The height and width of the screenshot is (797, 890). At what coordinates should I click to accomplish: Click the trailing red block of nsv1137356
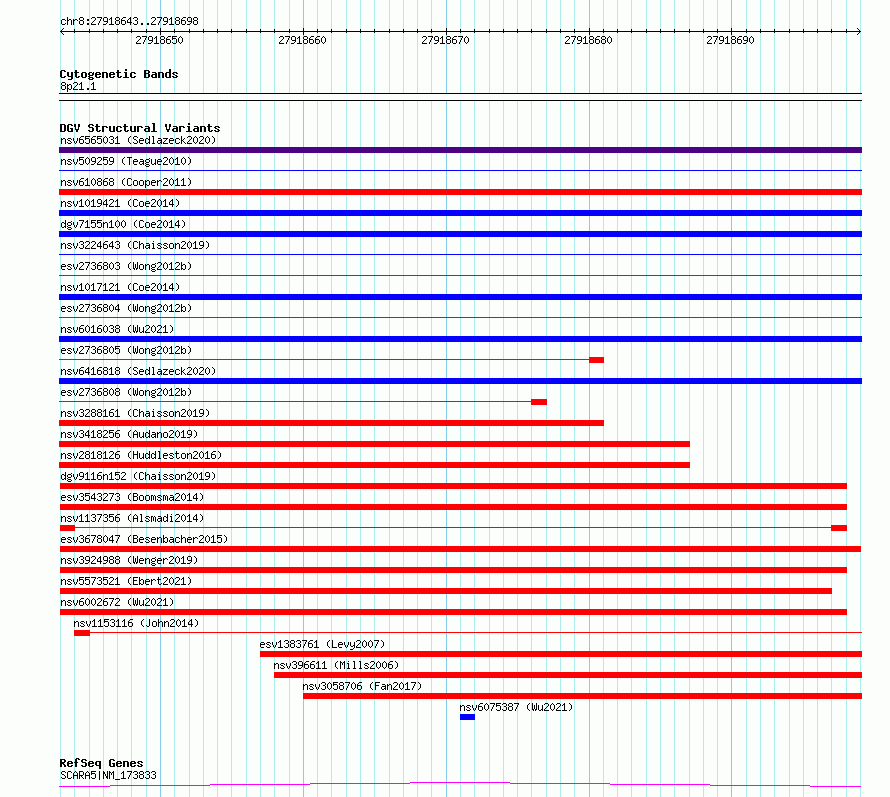[x=839, y=528]
